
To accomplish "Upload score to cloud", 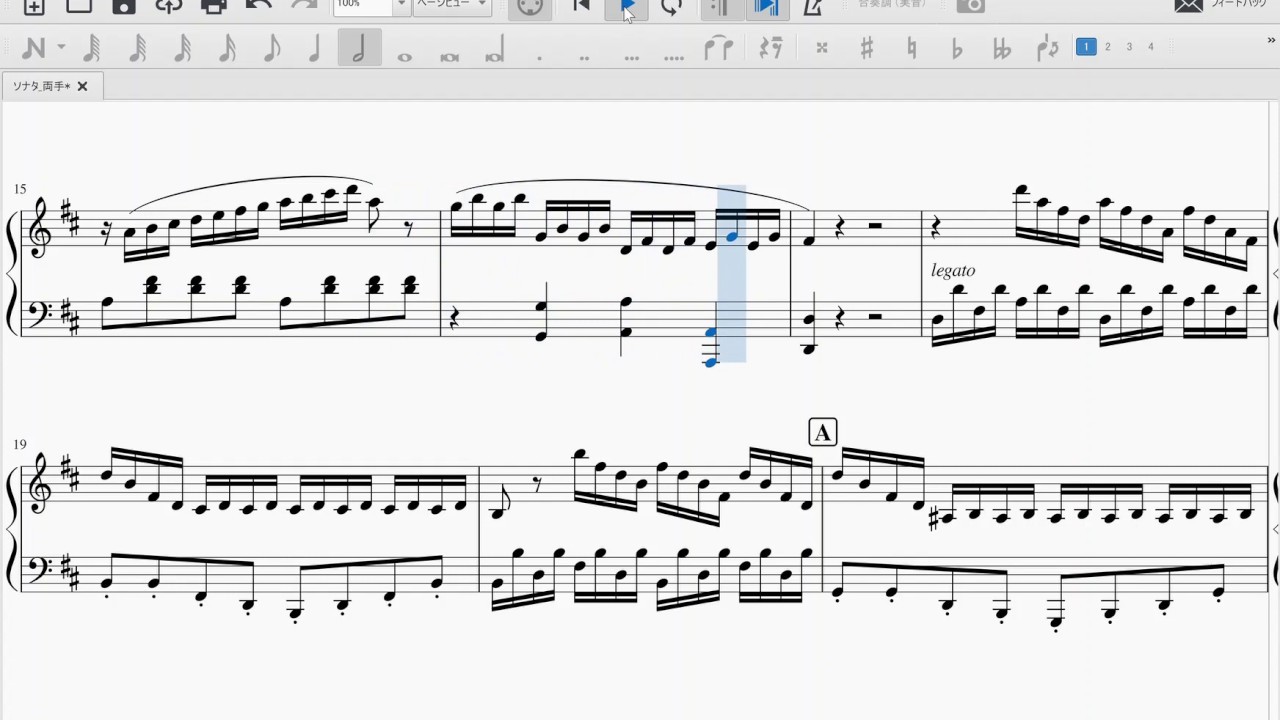I will point(169,7).
